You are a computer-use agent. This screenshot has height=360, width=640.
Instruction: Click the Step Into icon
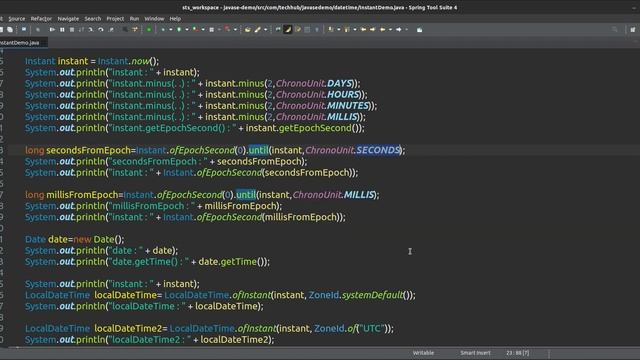point(91,29)
